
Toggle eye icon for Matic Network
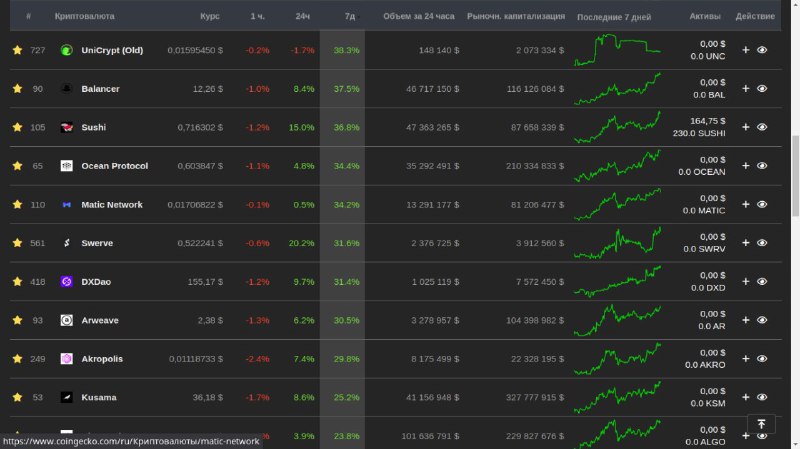tap(762, 205)
